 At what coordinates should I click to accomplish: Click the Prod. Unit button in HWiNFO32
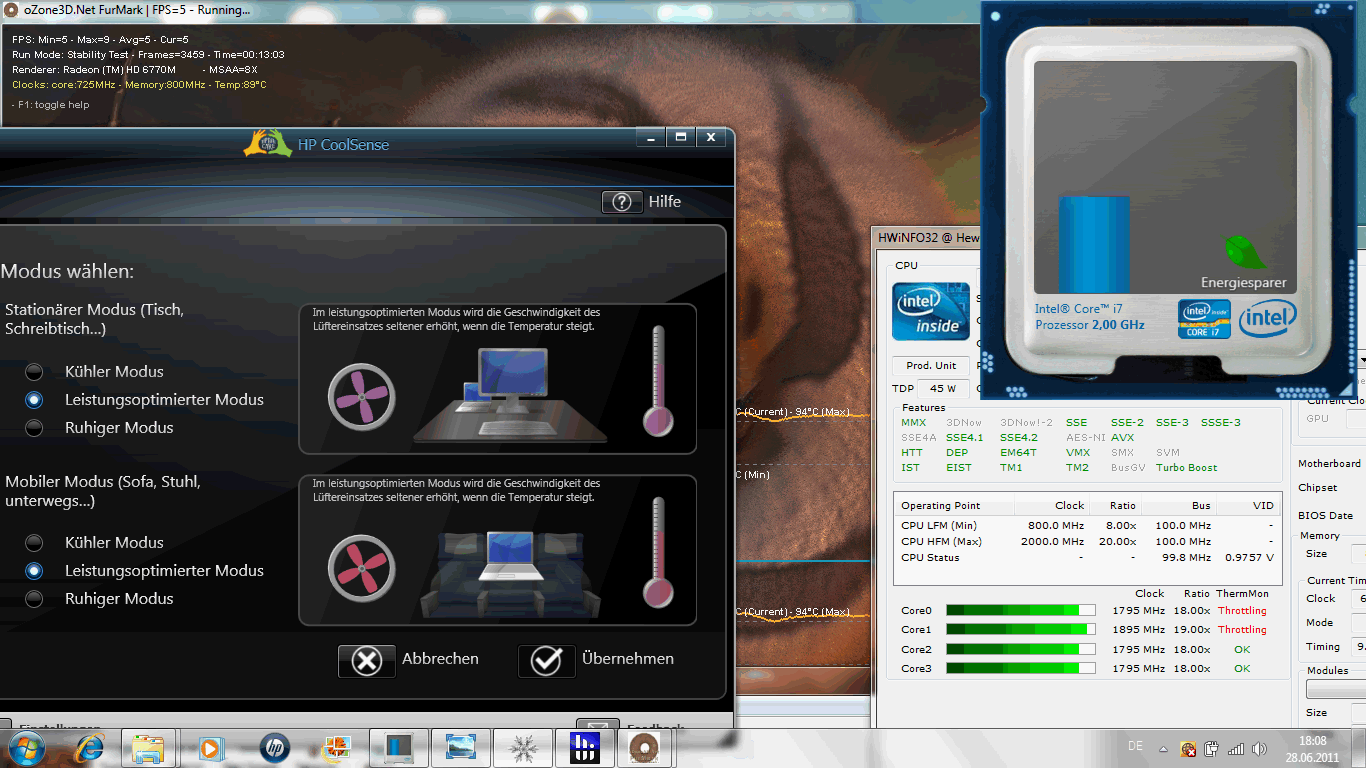931,365
